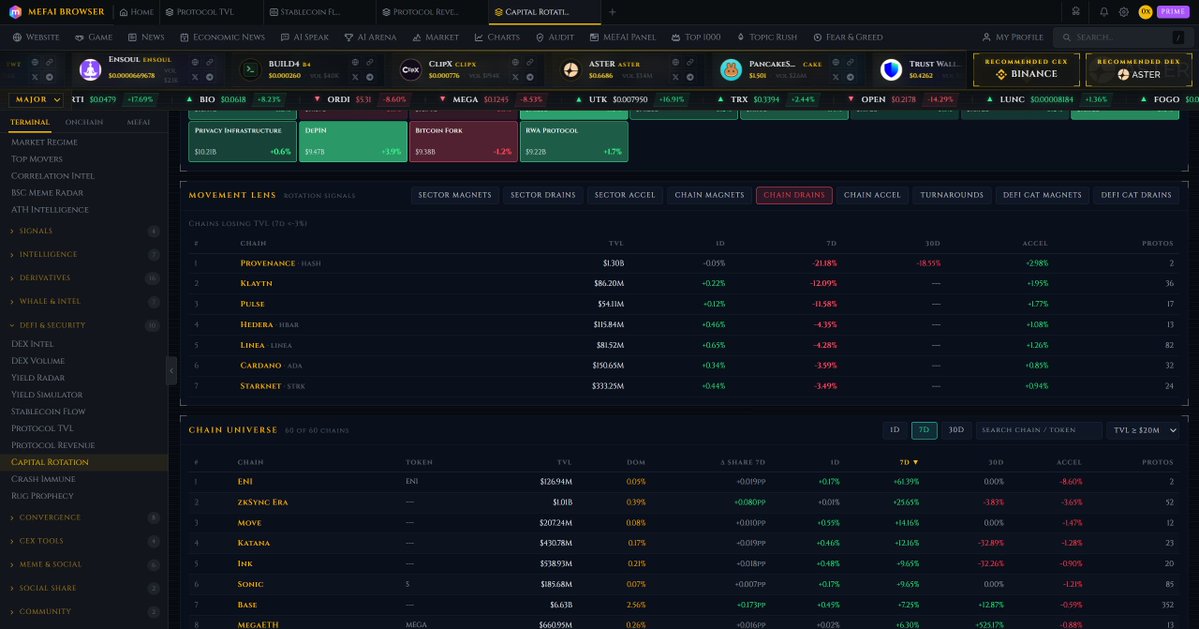Collapse the DeFi & Security group
Screen dimensions: 1199x629
[x=84, y=326]
